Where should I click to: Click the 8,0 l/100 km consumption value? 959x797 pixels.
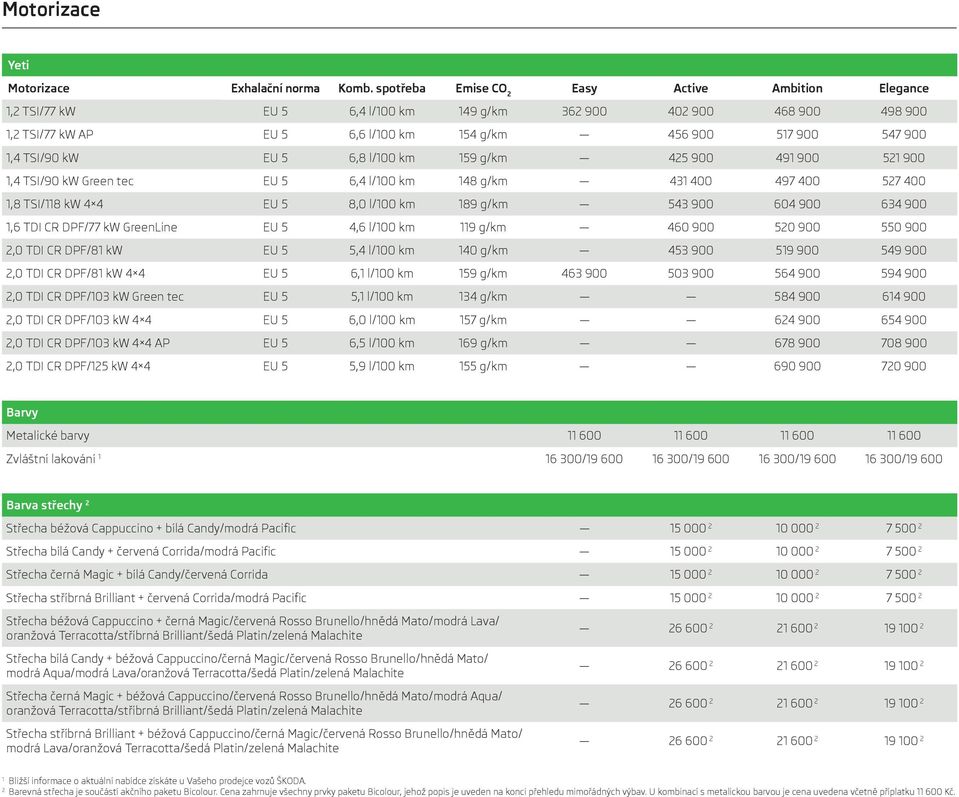tap(382, 204)
